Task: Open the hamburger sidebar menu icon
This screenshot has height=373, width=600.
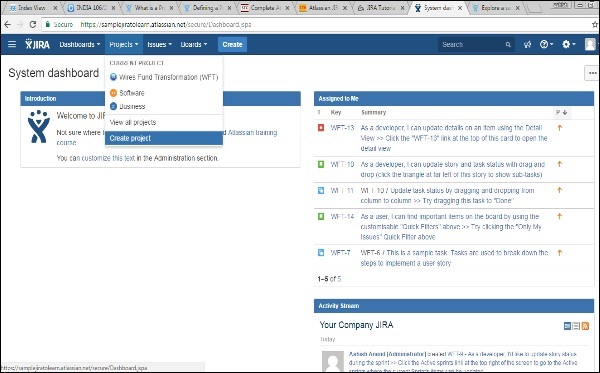Action: pos(12,44)
